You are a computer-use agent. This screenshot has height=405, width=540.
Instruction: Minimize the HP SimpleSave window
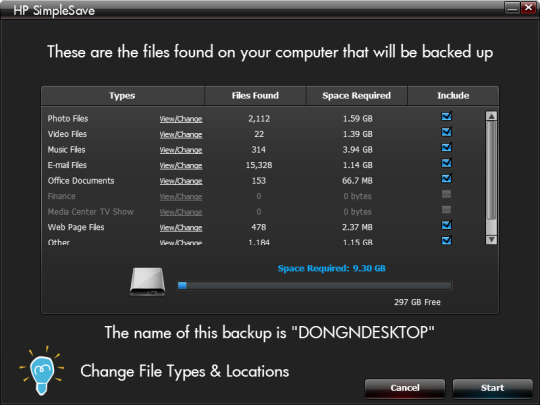512,7
